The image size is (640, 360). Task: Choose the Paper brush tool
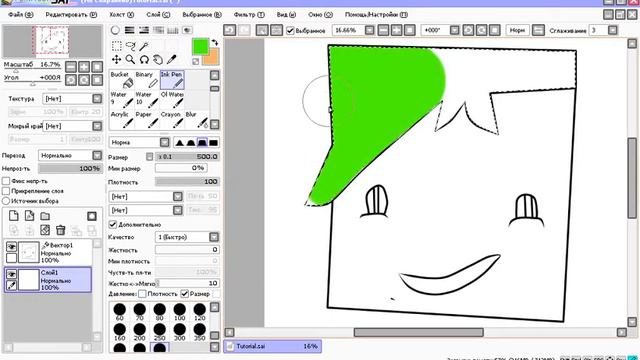point(147,120)
